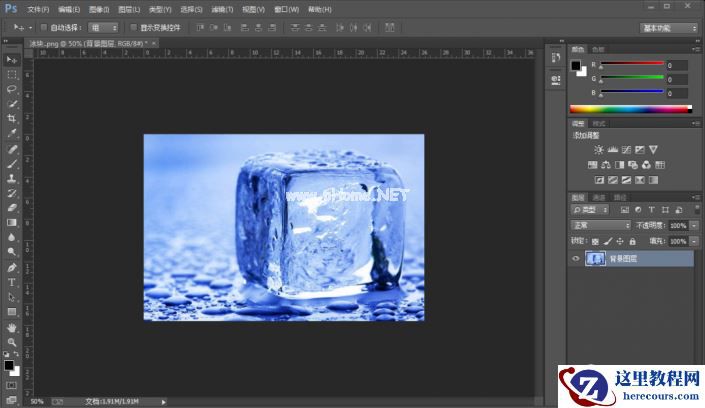Select the Hand tool
705x408 pixels.
point(12,327)
